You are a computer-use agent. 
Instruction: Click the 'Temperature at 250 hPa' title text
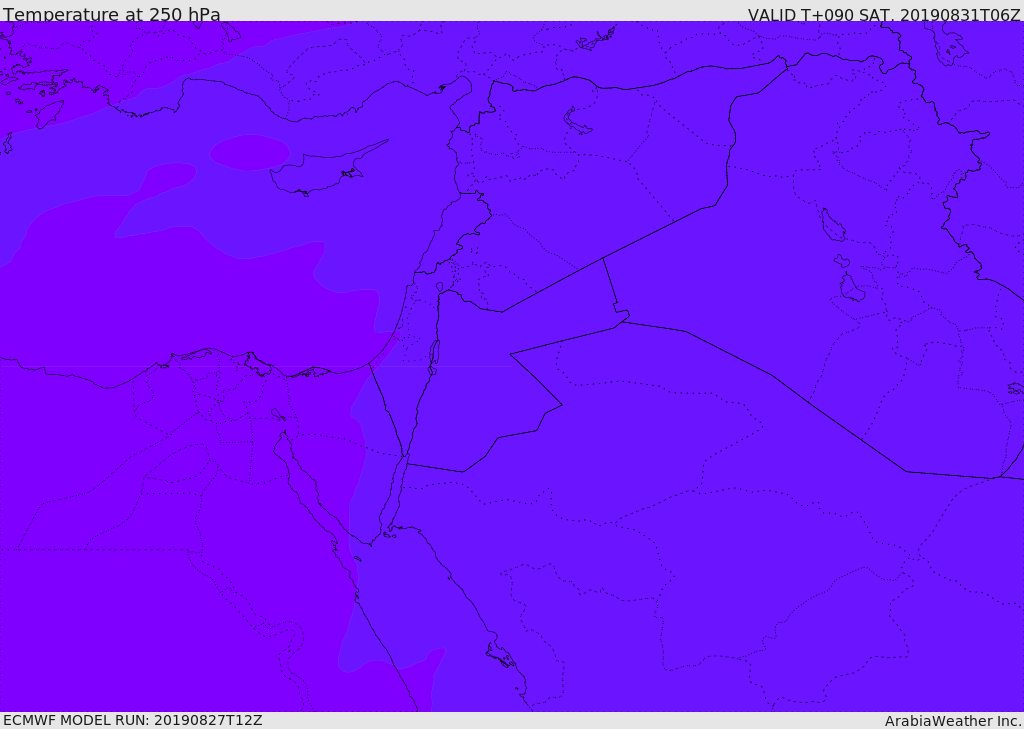(x=112, y=14)
